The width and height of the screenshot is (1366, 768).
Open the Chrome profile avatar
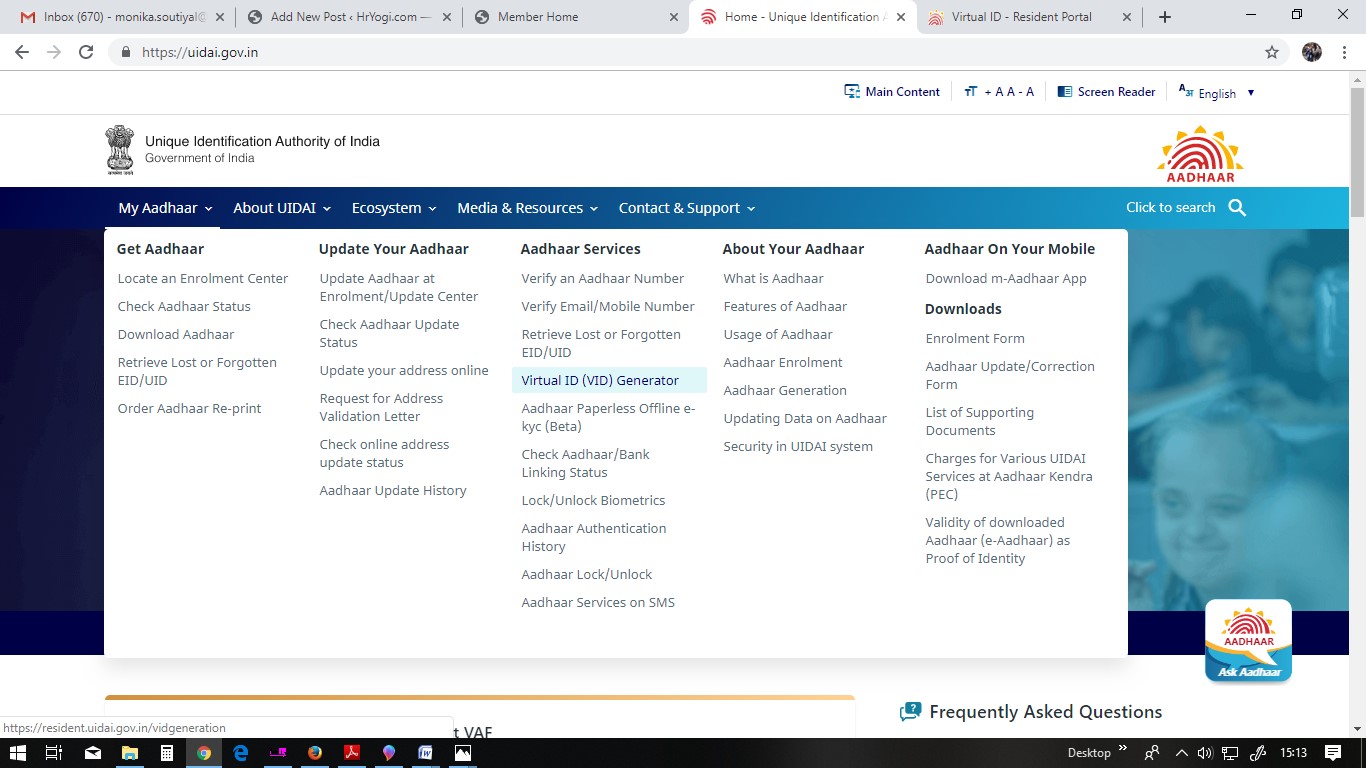[1312, 52]
